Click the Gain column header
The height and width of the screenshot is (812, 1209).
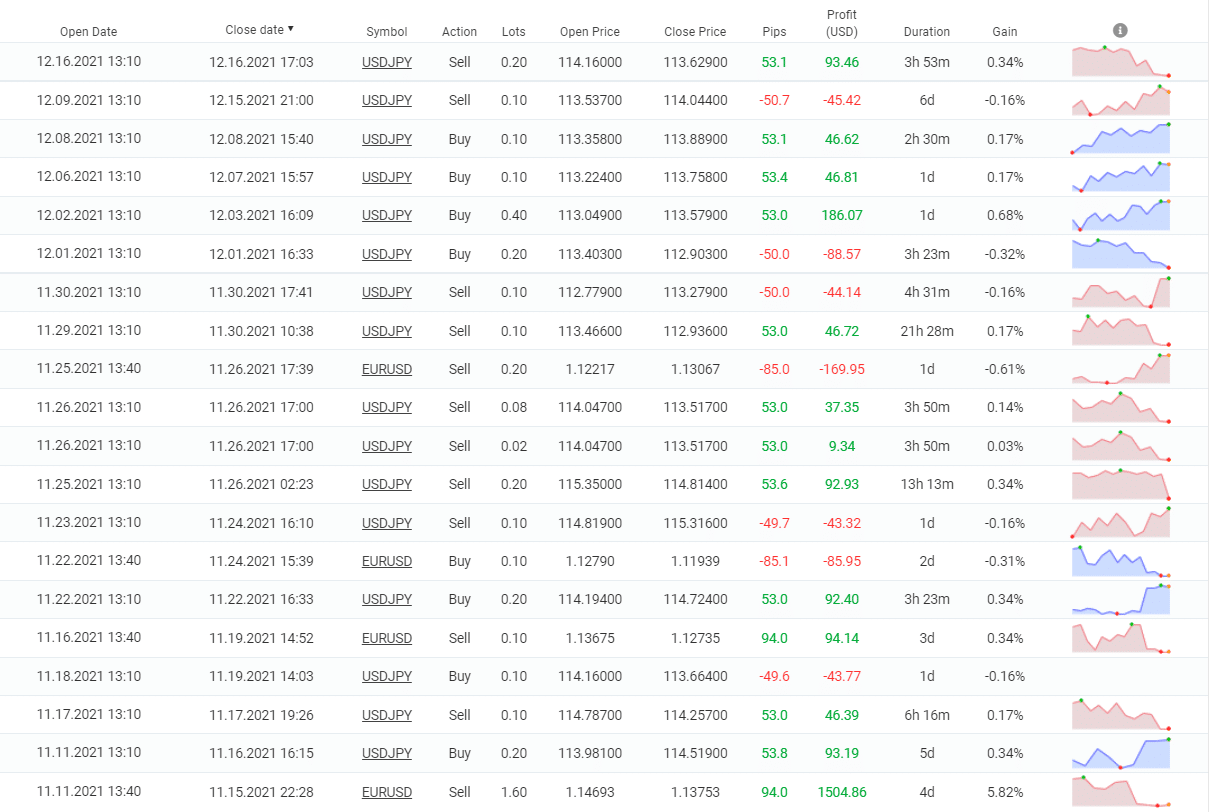pyautogui.click(x=1004, y=32)
